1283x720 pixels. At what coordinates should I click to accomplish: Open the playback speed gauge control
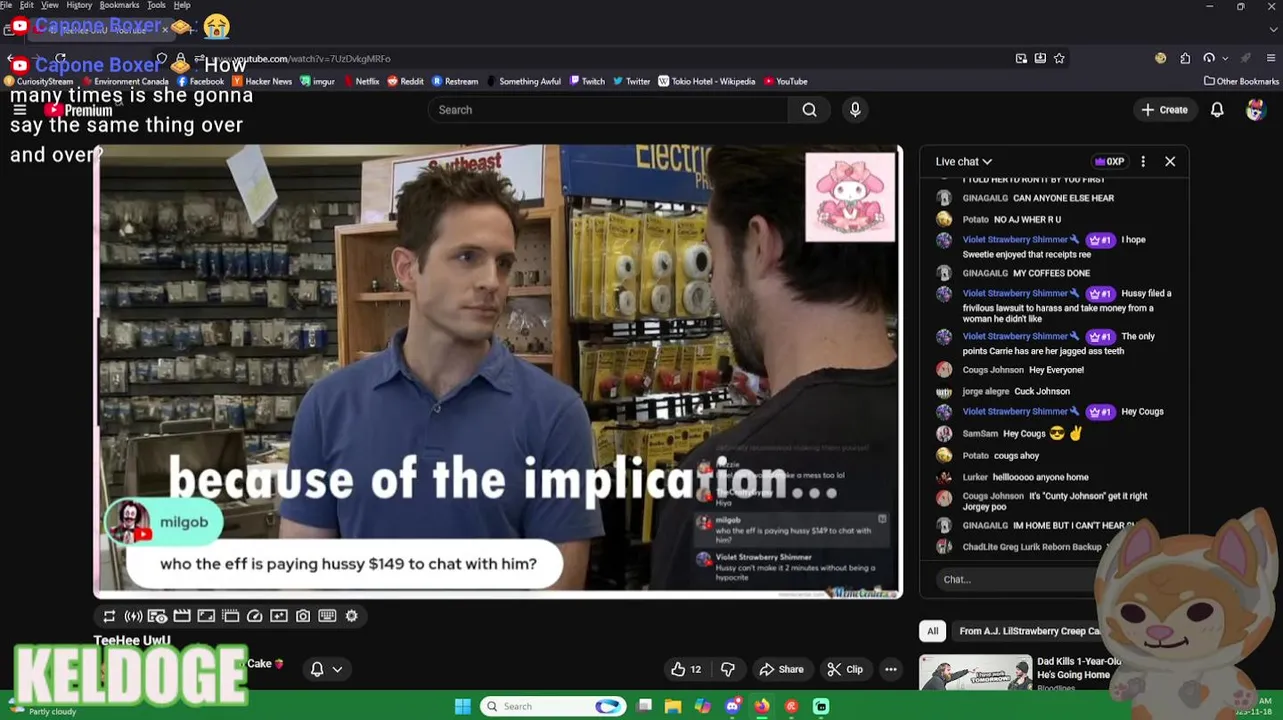(254, 616)
